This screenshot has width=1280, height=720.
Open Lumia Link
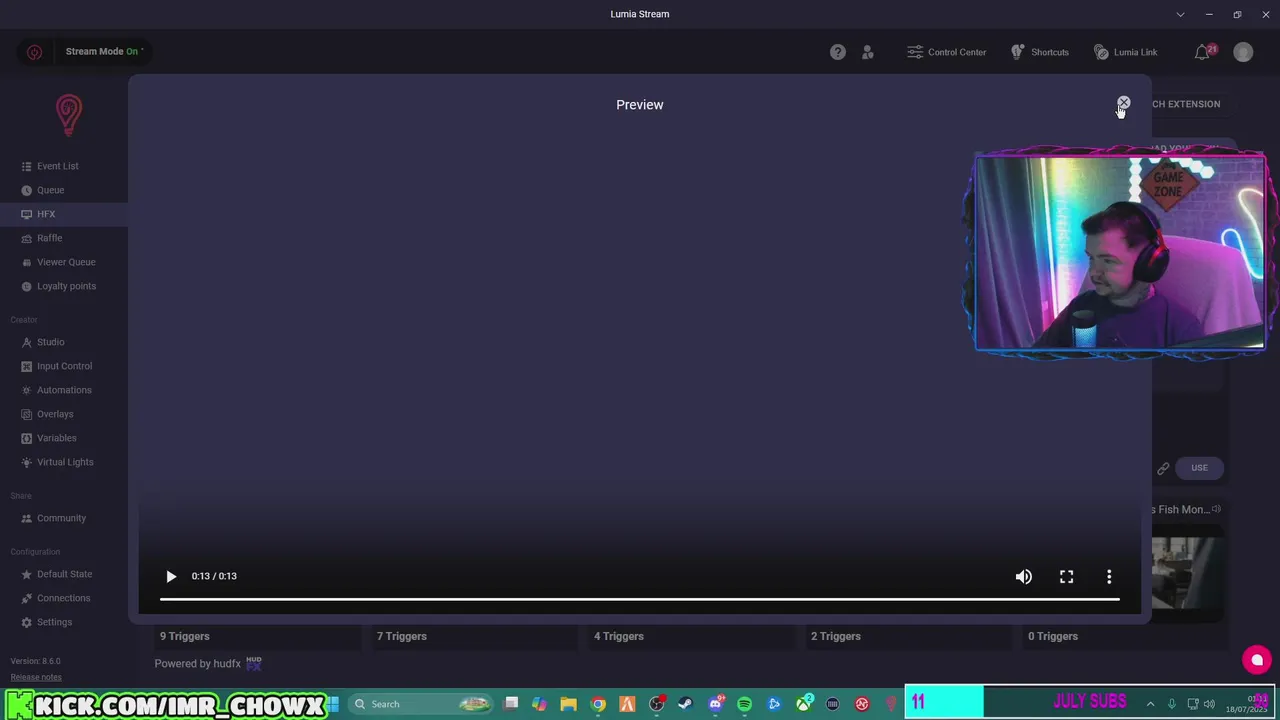[x=1125, y=52]
